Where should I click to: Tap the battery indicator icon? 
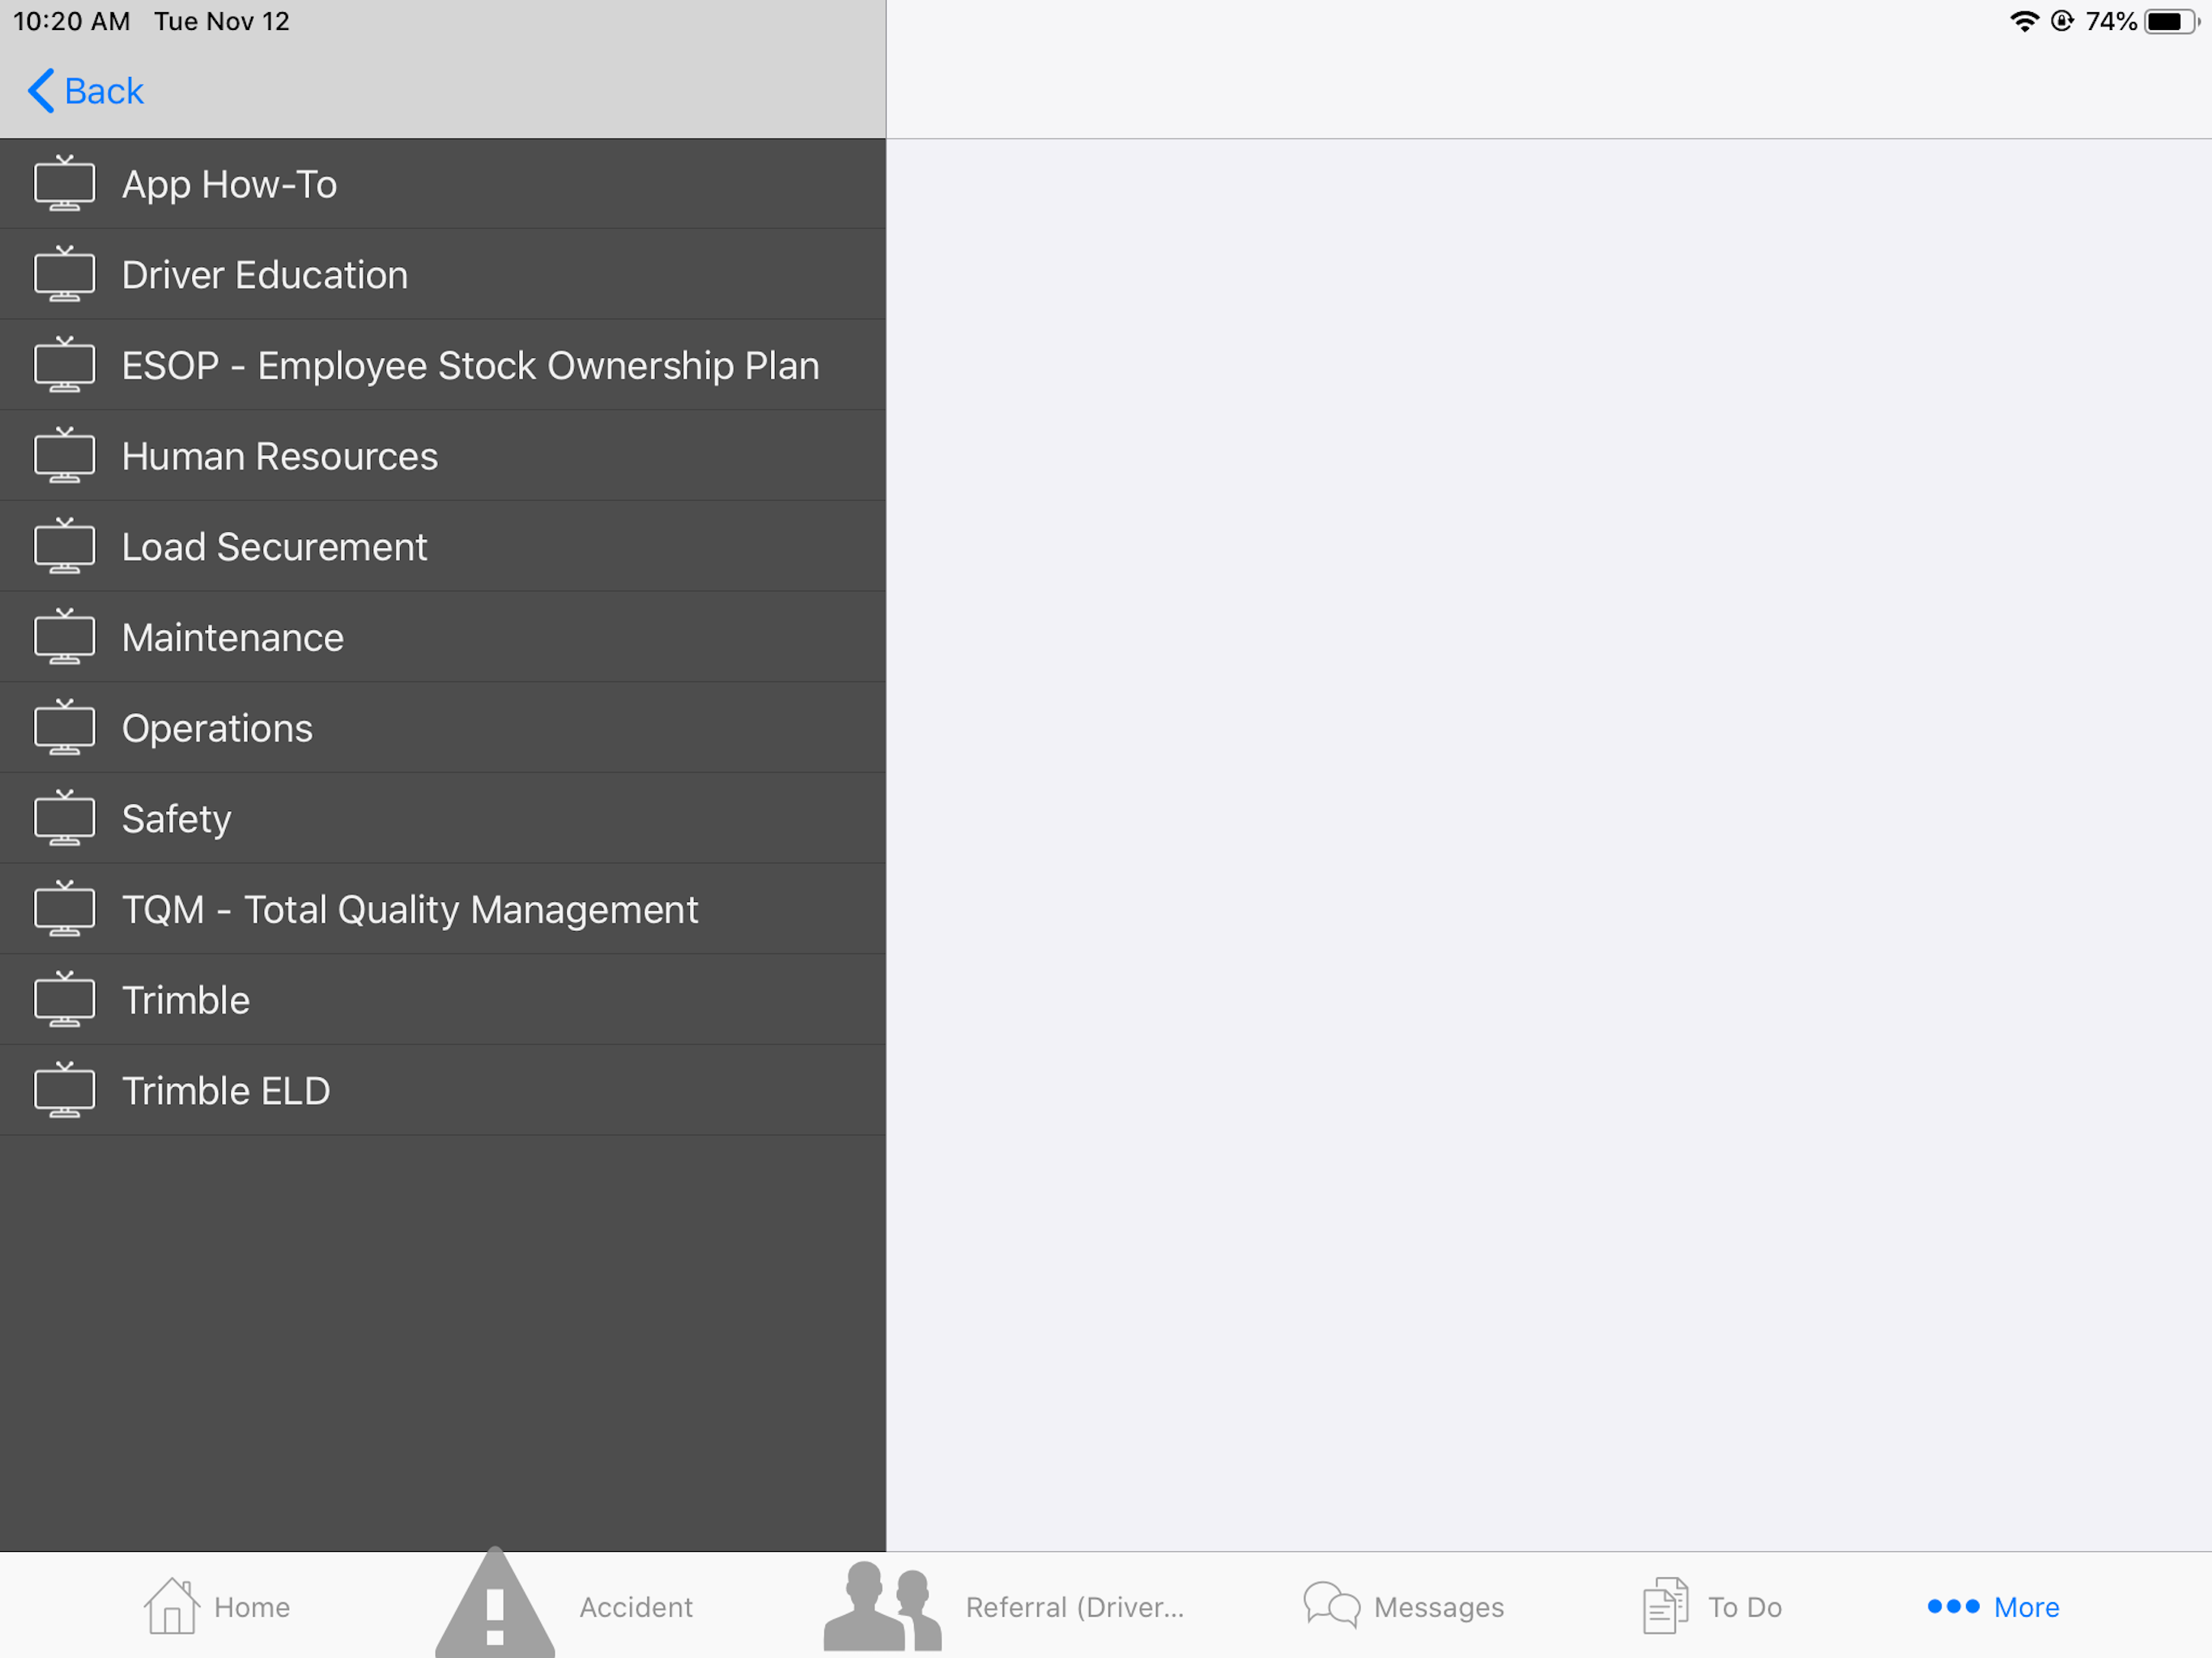(2172, 21)
